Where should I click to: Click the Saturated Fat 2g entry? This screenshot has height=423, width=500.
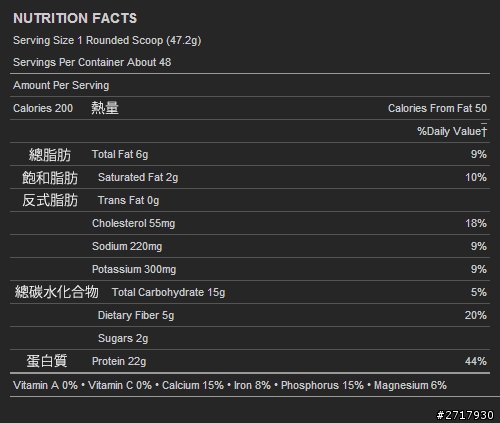pos(138,177)
